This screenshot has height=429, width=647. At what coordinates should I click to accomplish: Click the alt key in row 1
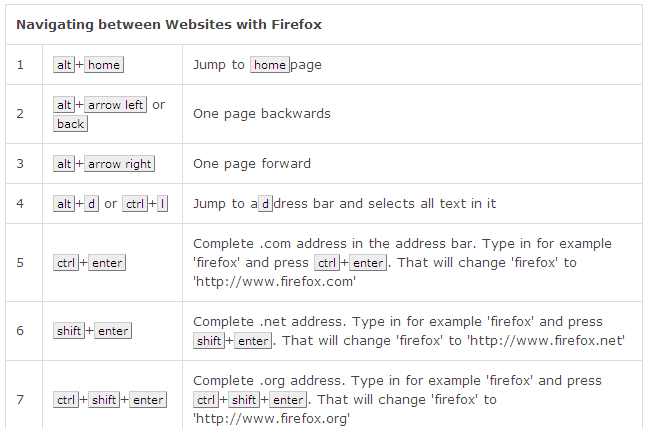pyautogui.click(x=64, y=65)
